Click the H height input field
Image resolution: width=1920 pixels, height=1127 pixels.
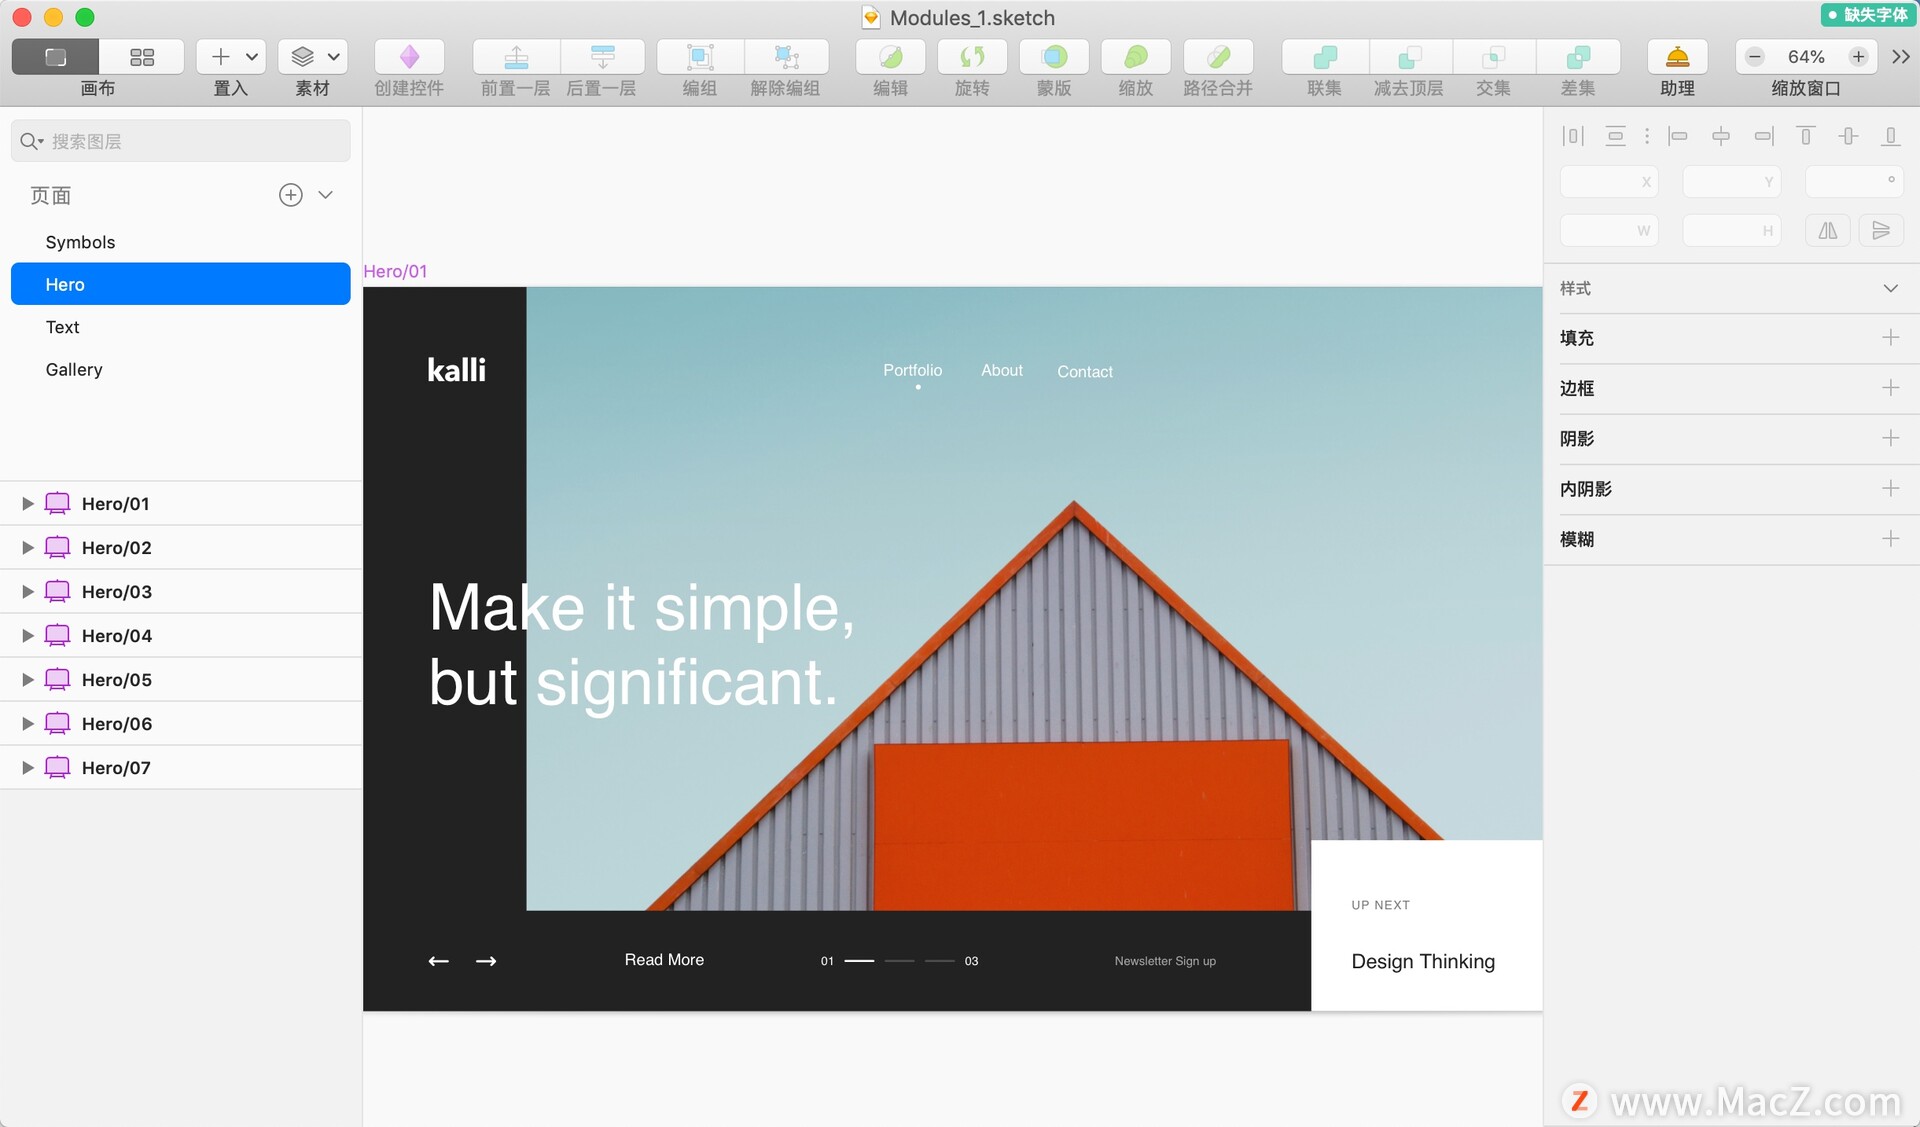(1731, 231)
